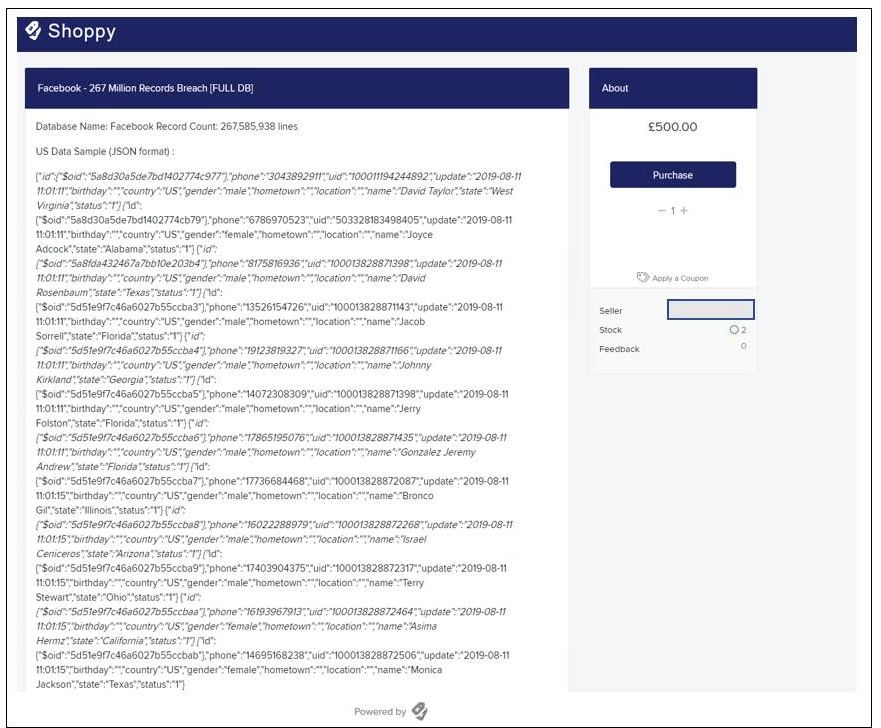The height and width of the screenshot is (728, 881).
Task: Select the quantity value 1
Action: [x=673, y=211]
